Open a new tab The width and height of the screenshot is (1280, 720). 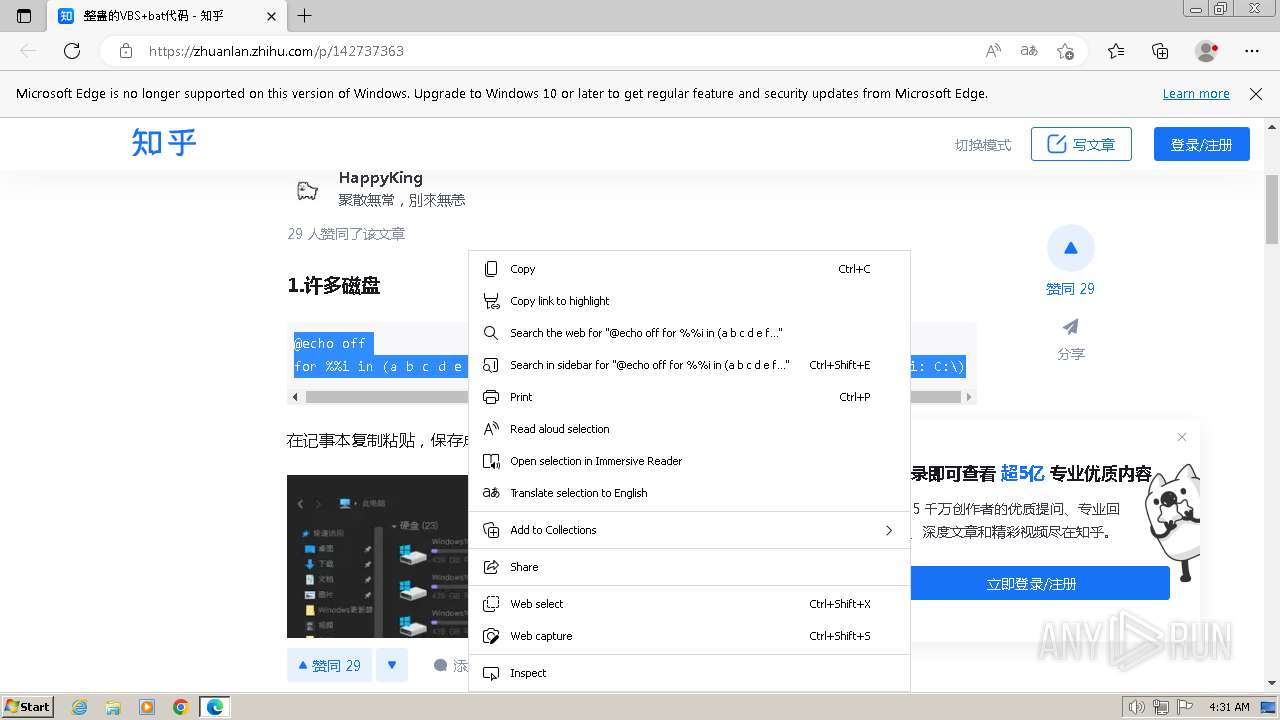click(305, 16)
